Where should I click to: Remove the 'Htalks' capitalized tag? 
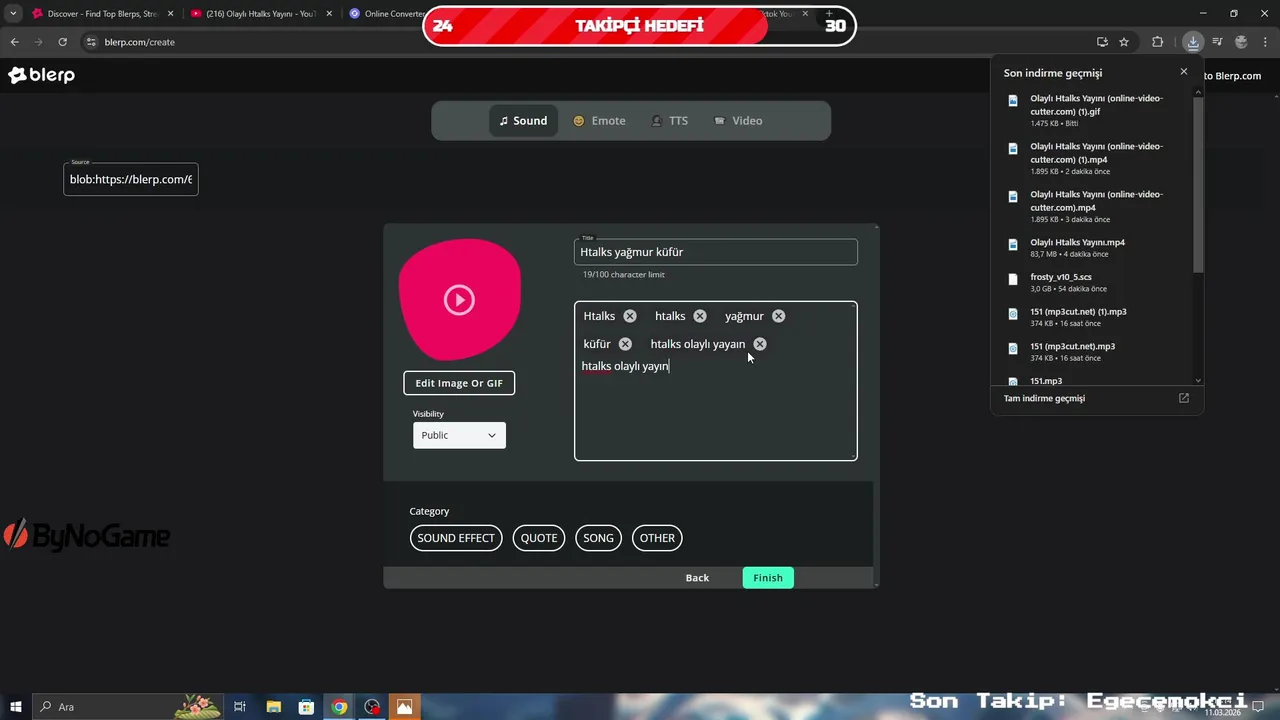pos(630,316)
